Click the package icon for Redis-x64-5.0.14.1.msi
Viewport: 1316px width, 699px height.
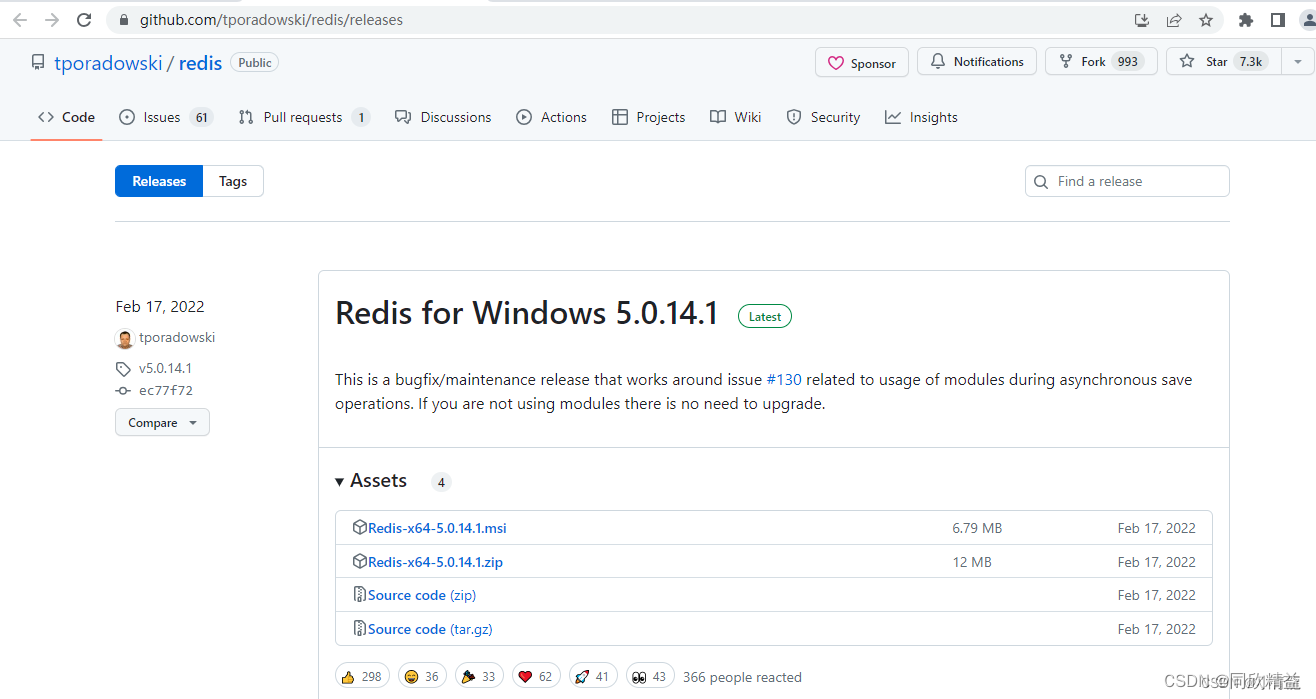(x=360, y=527)
